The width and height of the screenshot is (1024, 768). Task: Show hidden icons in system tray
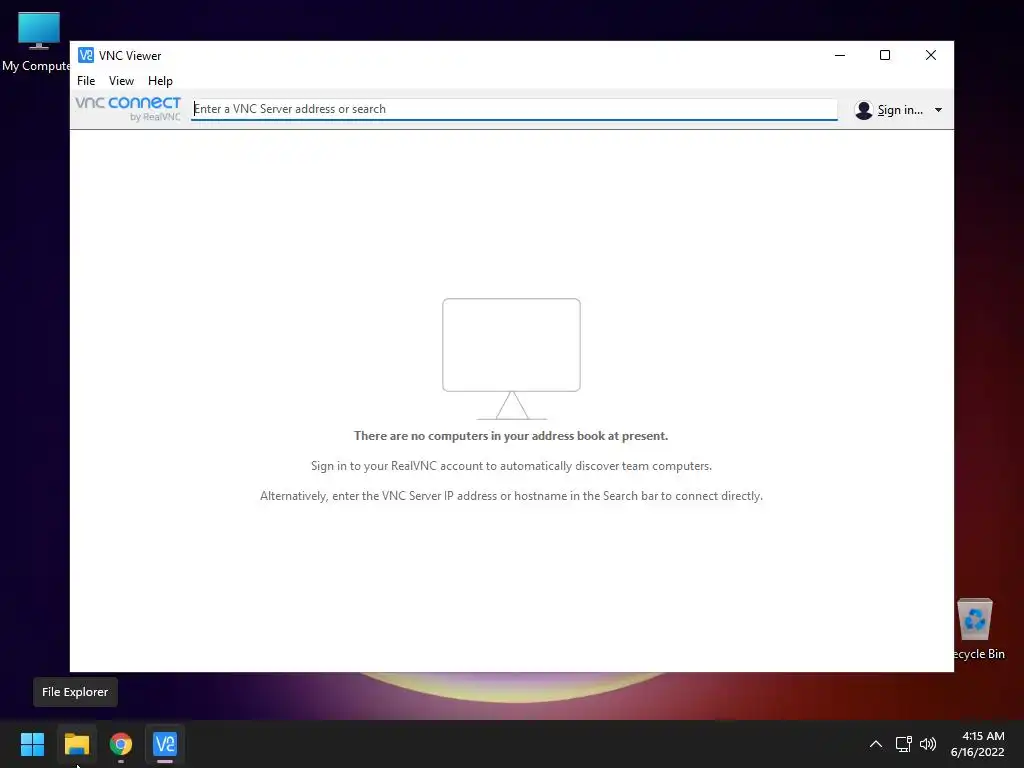coord(876,744)
